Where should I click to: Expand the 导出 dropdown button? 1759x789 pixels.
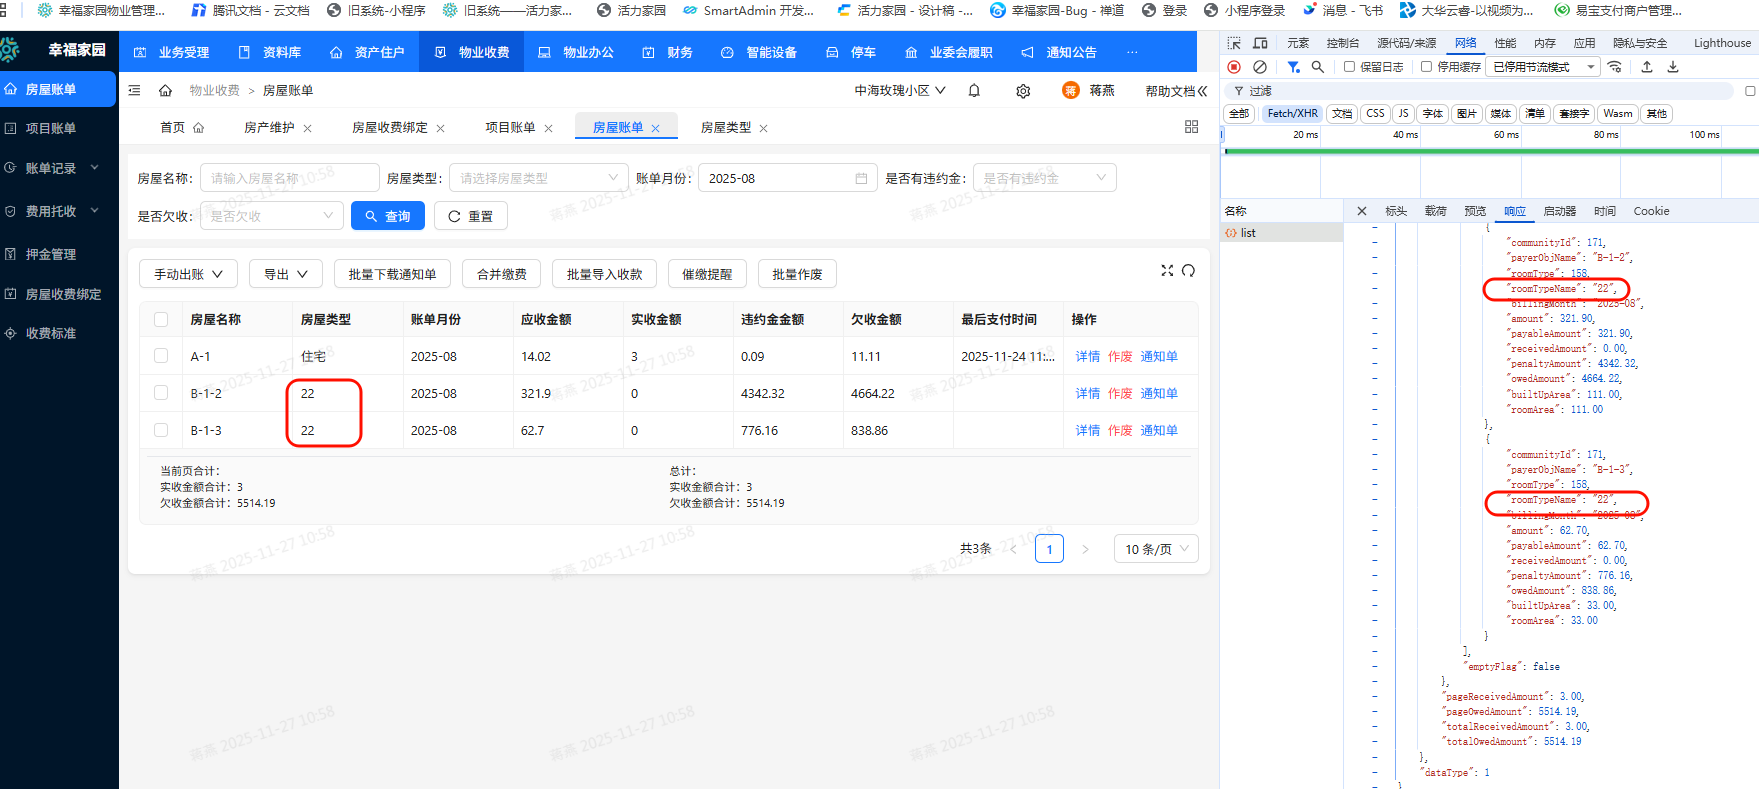pos(286,274)
